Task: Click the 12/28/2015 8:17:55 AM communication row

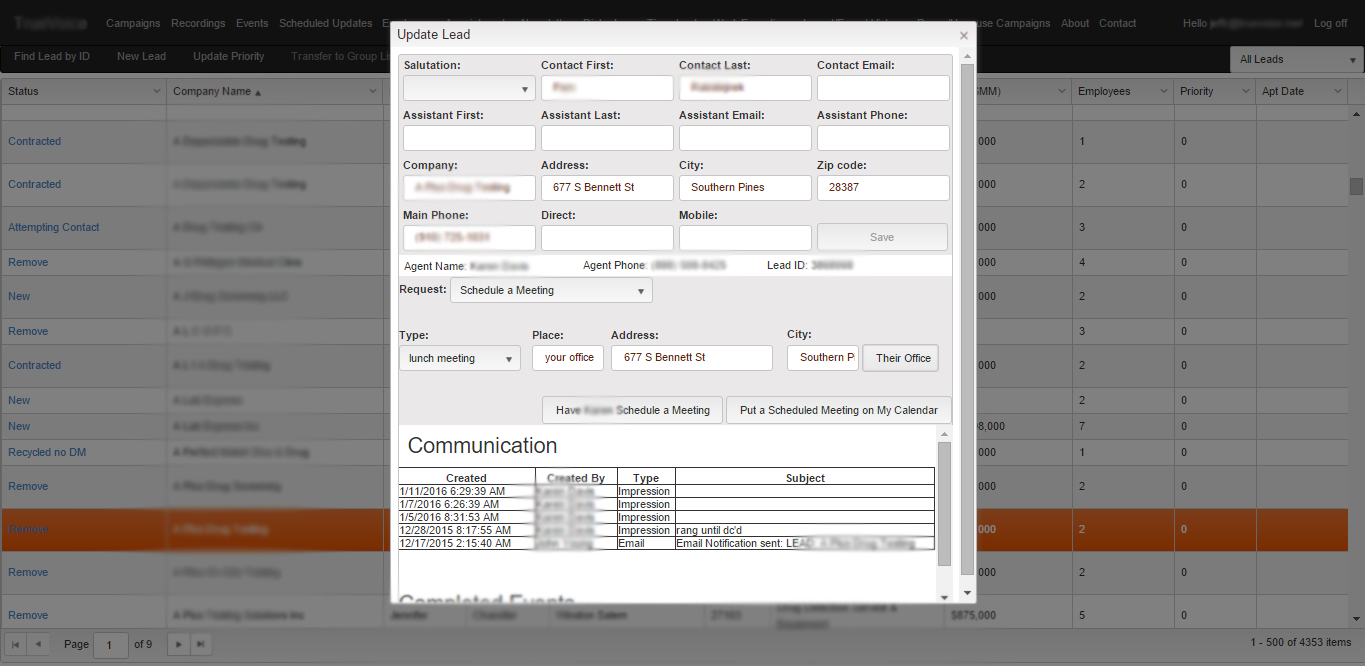Action: 666,530
